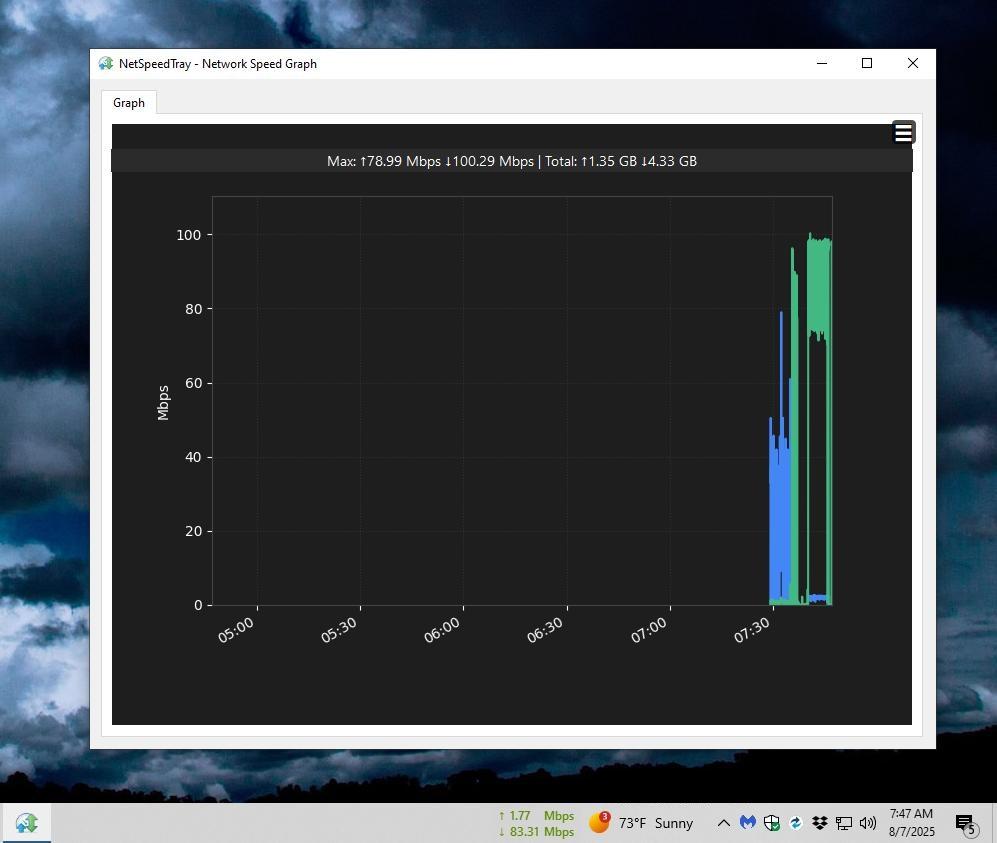
Task: Close the Network Speed Graph window
Action: click(912, 64)
